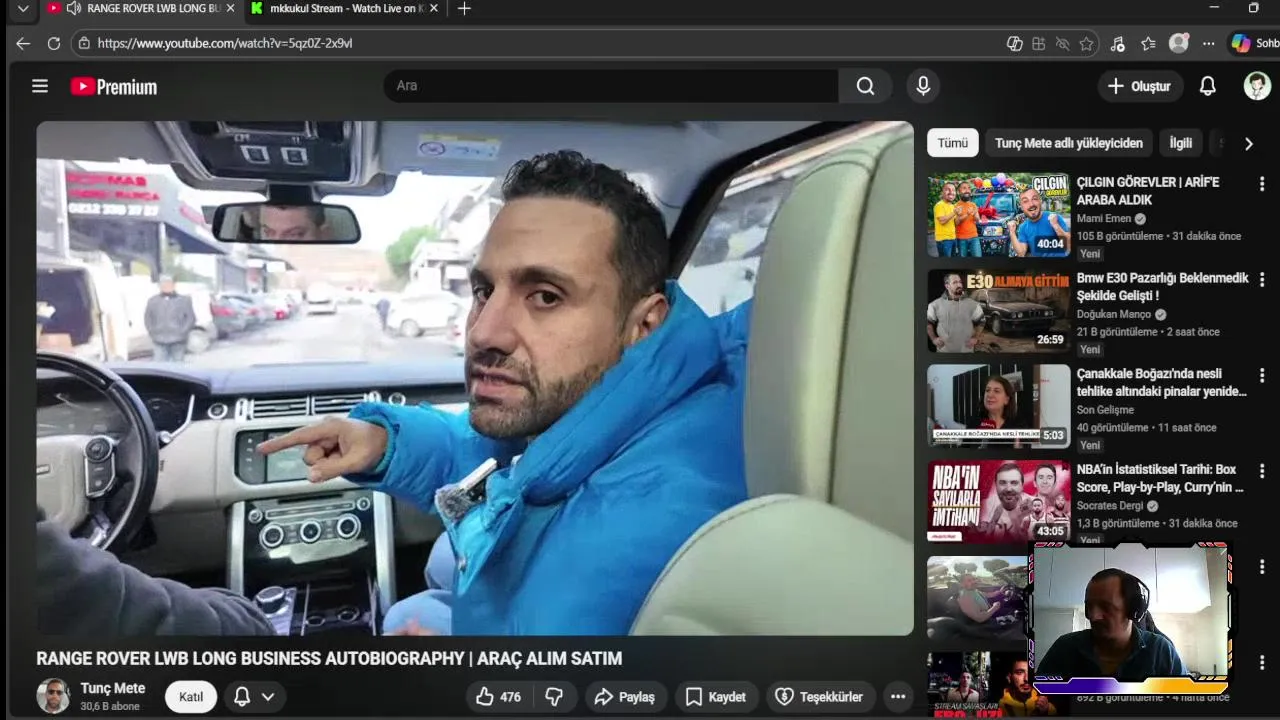Open the collections-style overlapping icon in address bar

(x=1014, y=43)
